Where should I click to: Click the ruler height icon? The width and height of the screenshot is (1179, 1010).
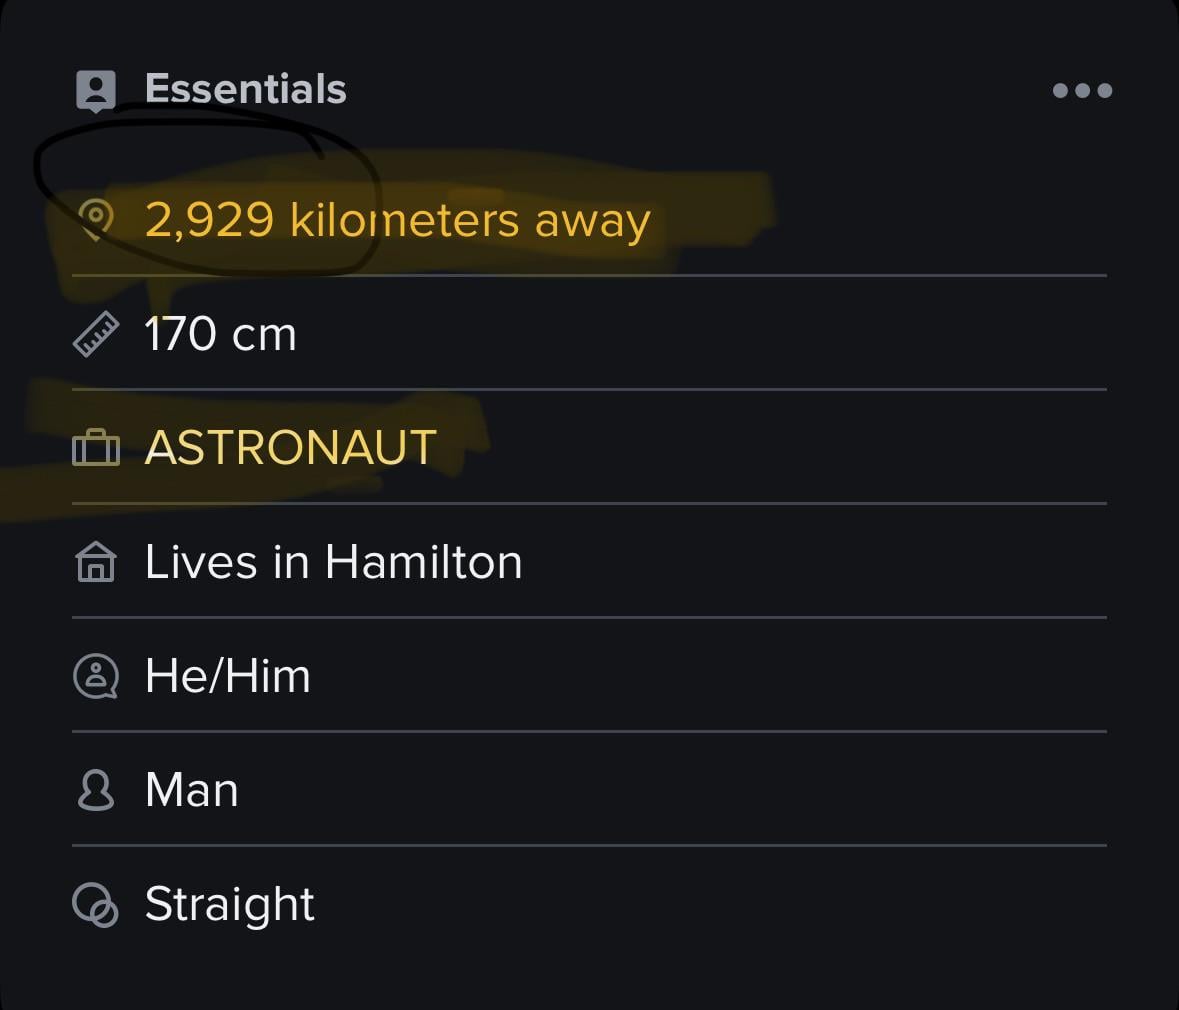click(x=96, y=334)
